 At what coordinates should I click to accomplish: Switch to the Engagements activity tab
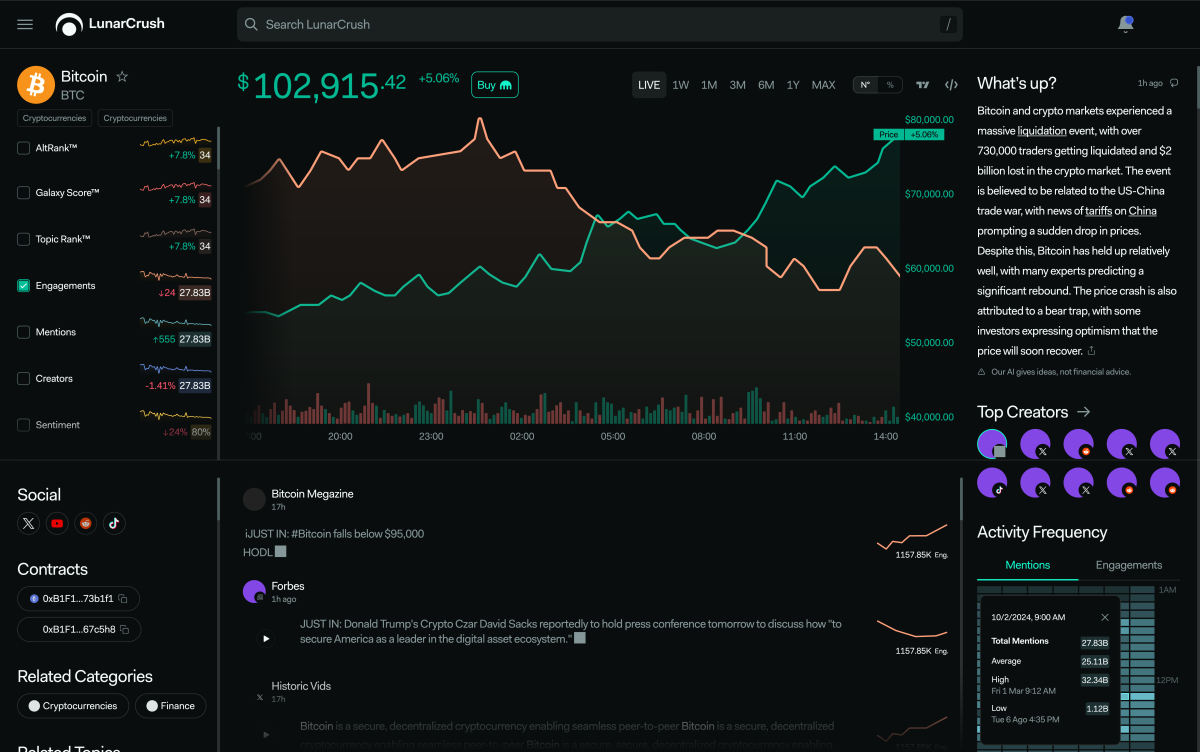tap(1128, 565)
